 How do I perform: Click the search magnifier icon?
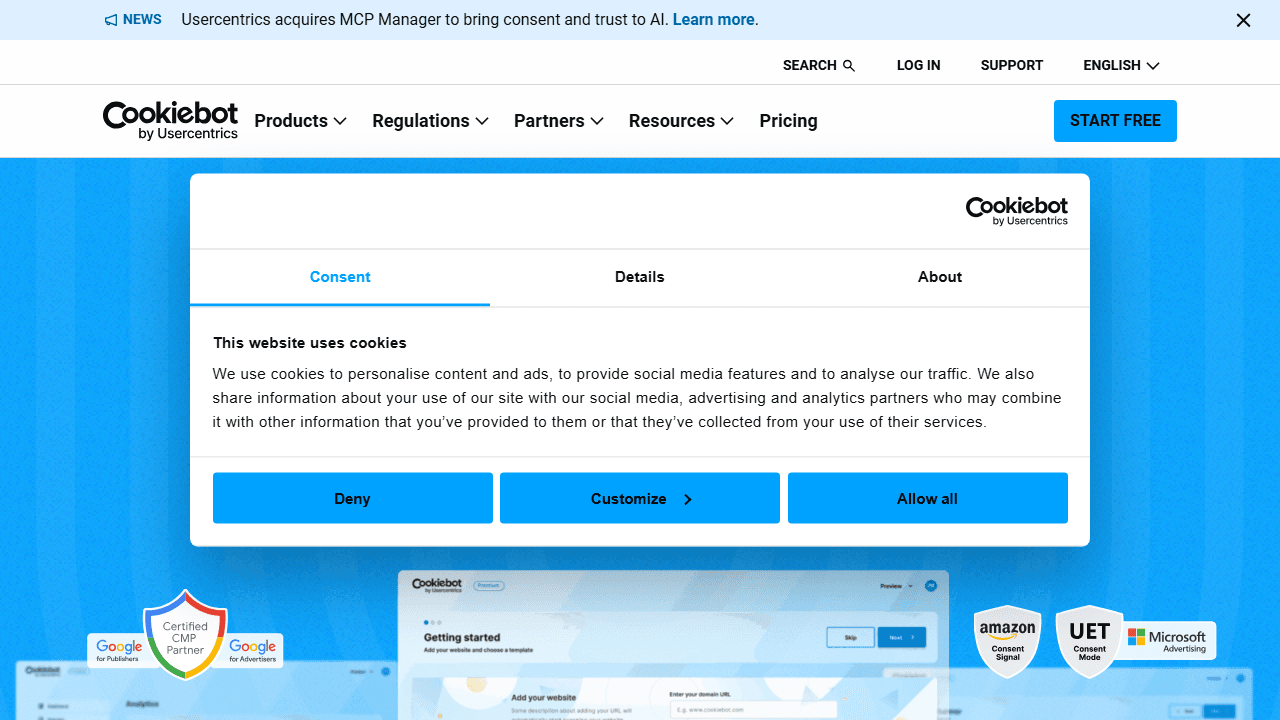[849, 66]
